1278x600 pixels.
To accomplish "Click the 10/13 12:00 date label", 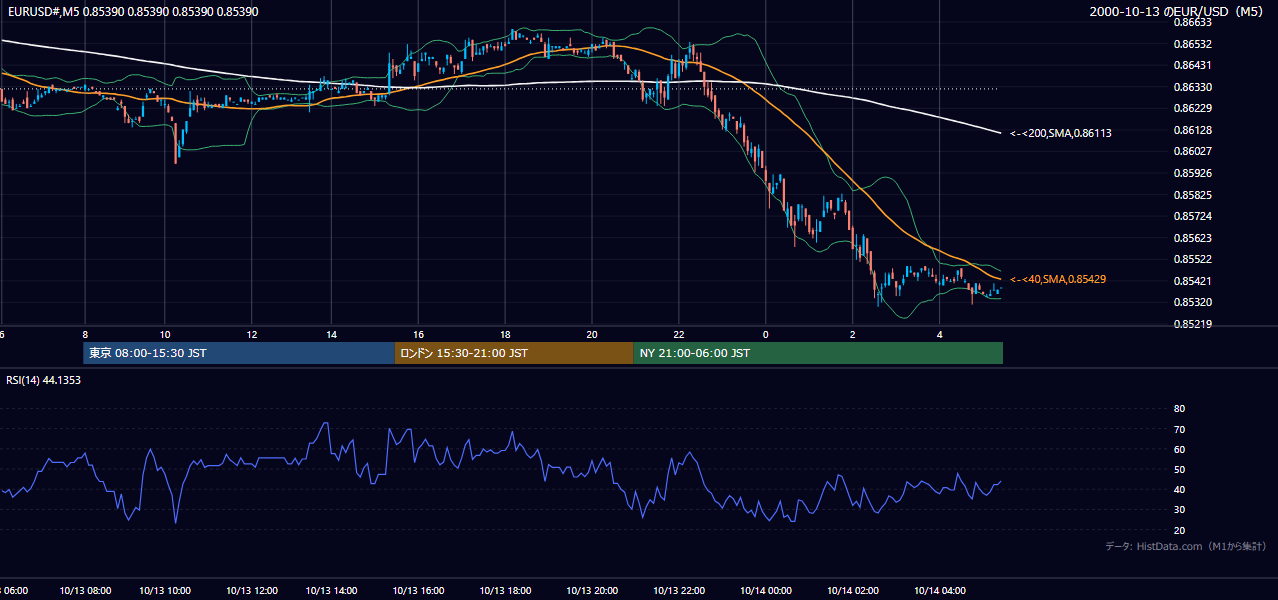I will click(x=252, y=591).
